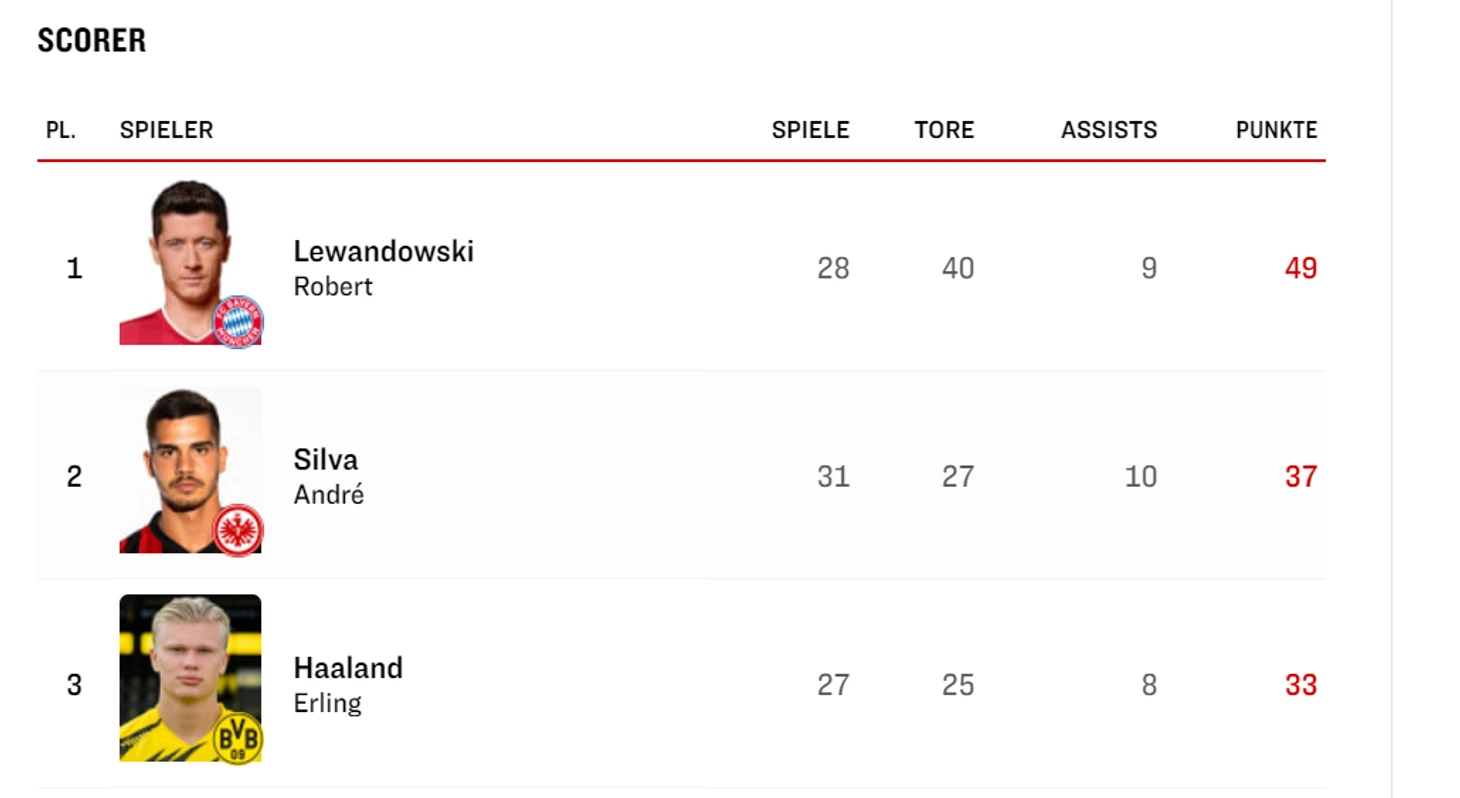The width and height of the screenshot is (1460, 798).
Task: Sort by the TORE column header
Action: (x=944, y=130)
